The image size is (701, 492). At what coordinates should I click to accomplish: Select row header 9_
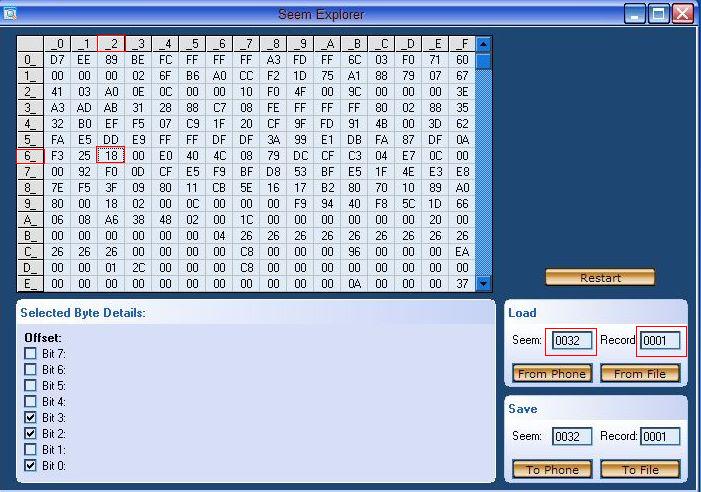coord(30,204)
